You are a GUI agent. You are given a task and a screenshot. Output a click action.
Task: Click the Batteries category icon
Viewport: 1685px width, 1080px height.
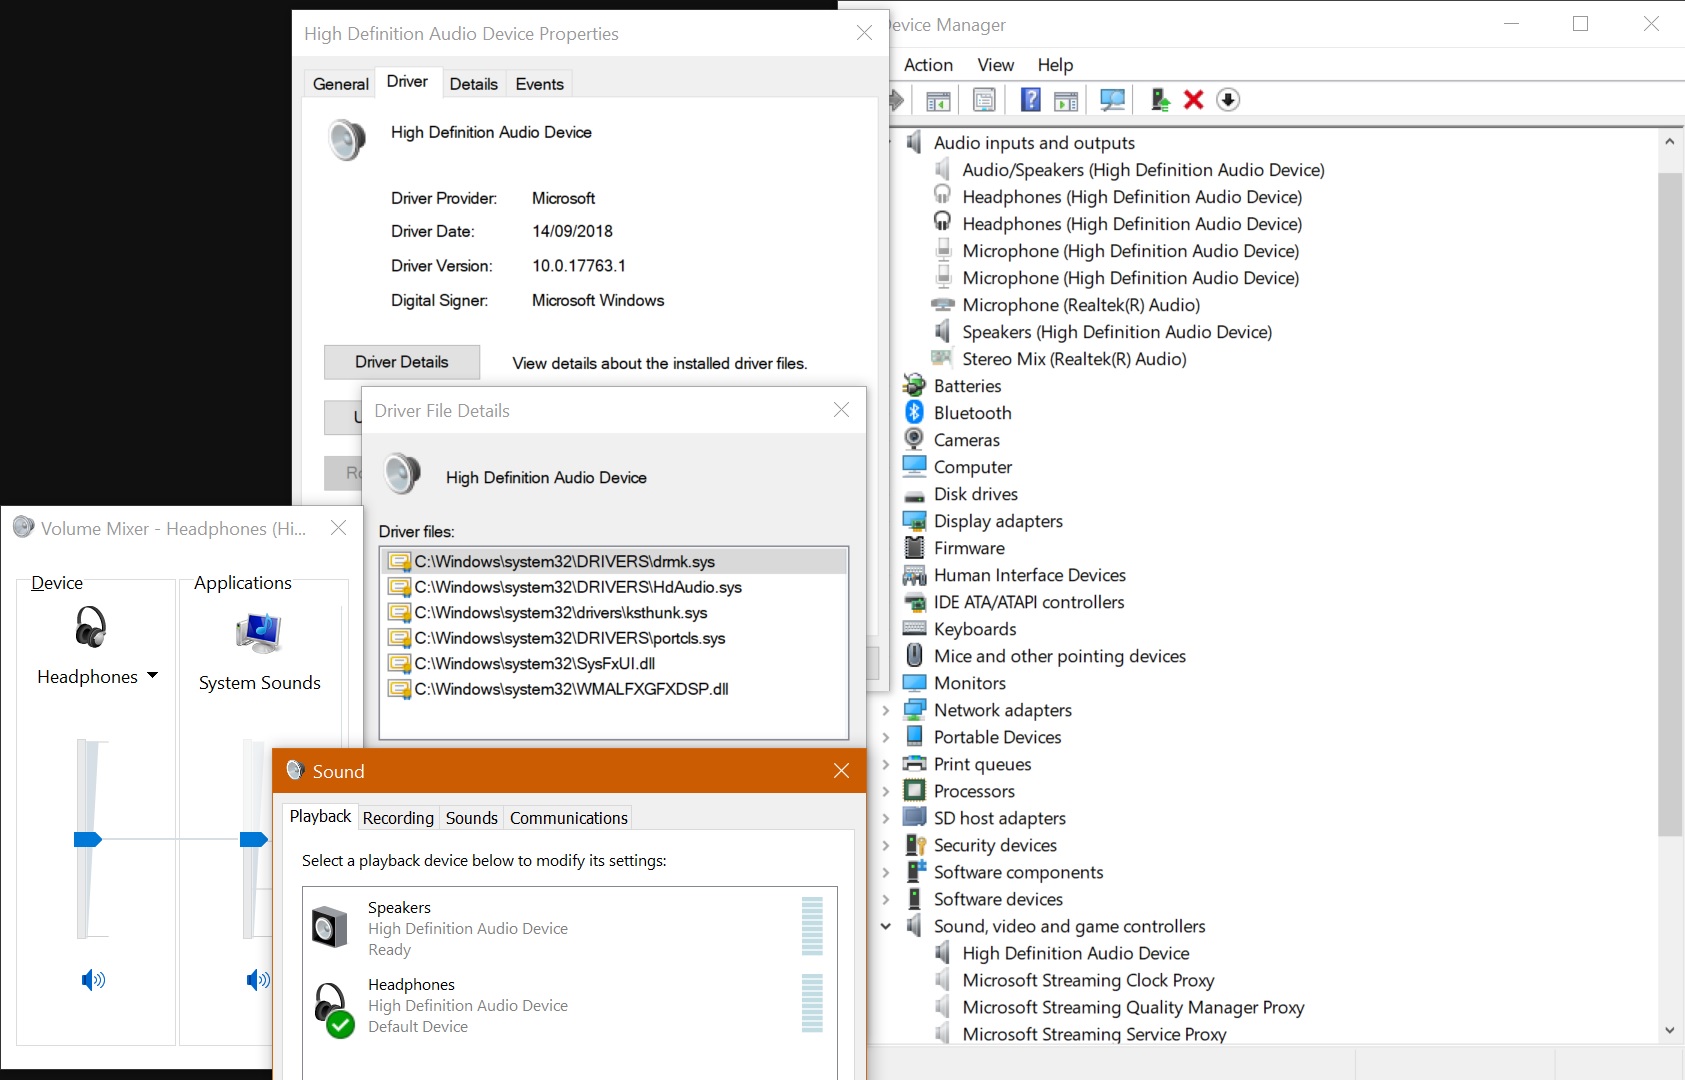click(x=914, y=385)
